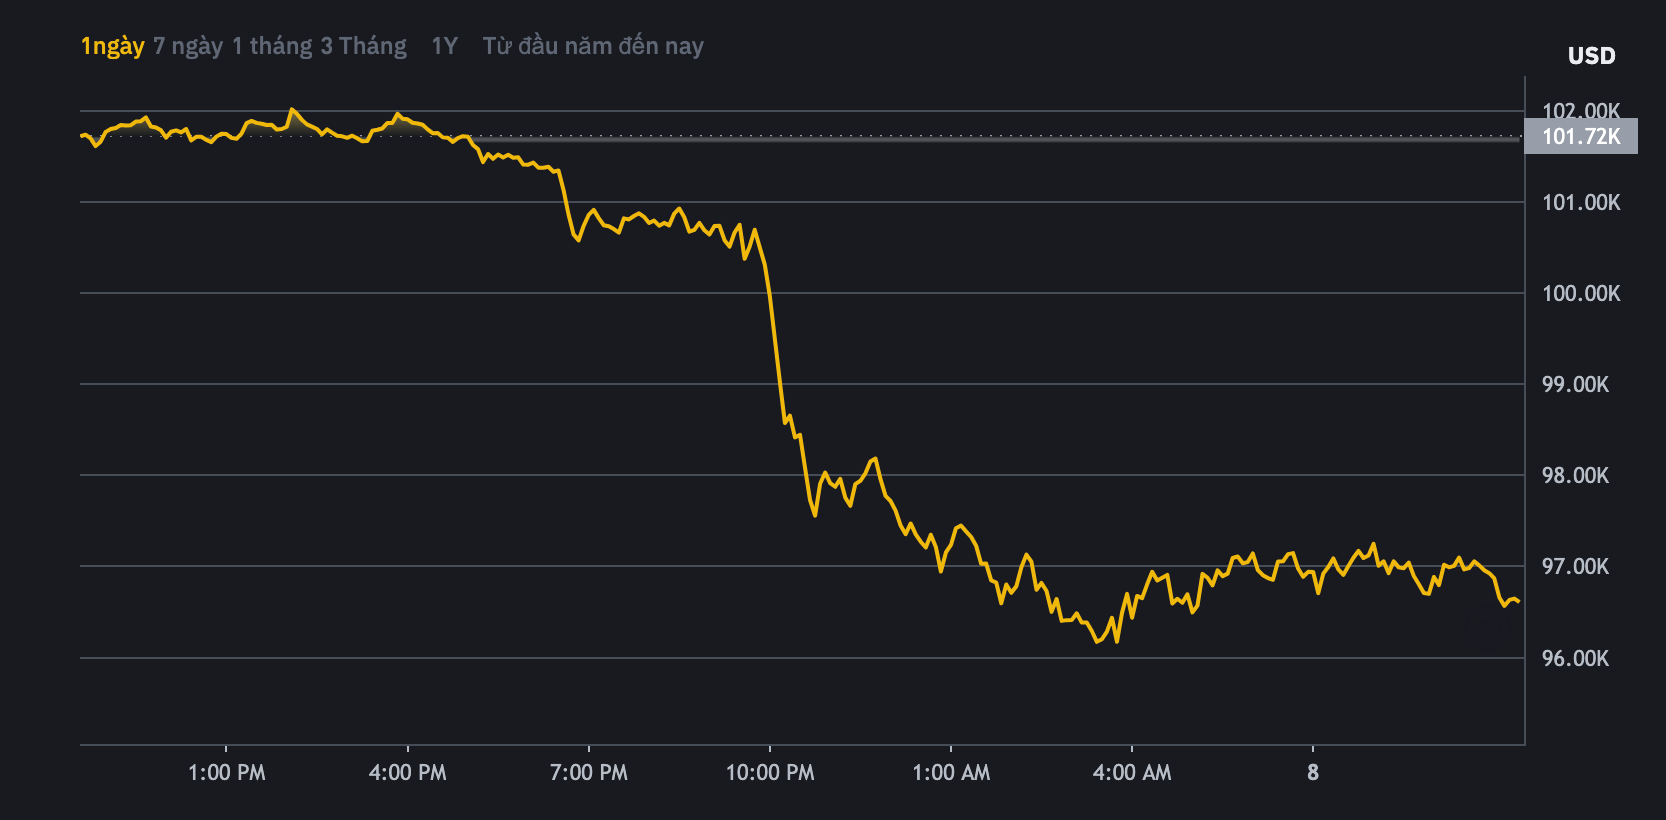Click the 98.00K price axis label
Image resolution: width=1666 pixels, height=820 pixels.
pyautogui.click(x=1575, y=476)
